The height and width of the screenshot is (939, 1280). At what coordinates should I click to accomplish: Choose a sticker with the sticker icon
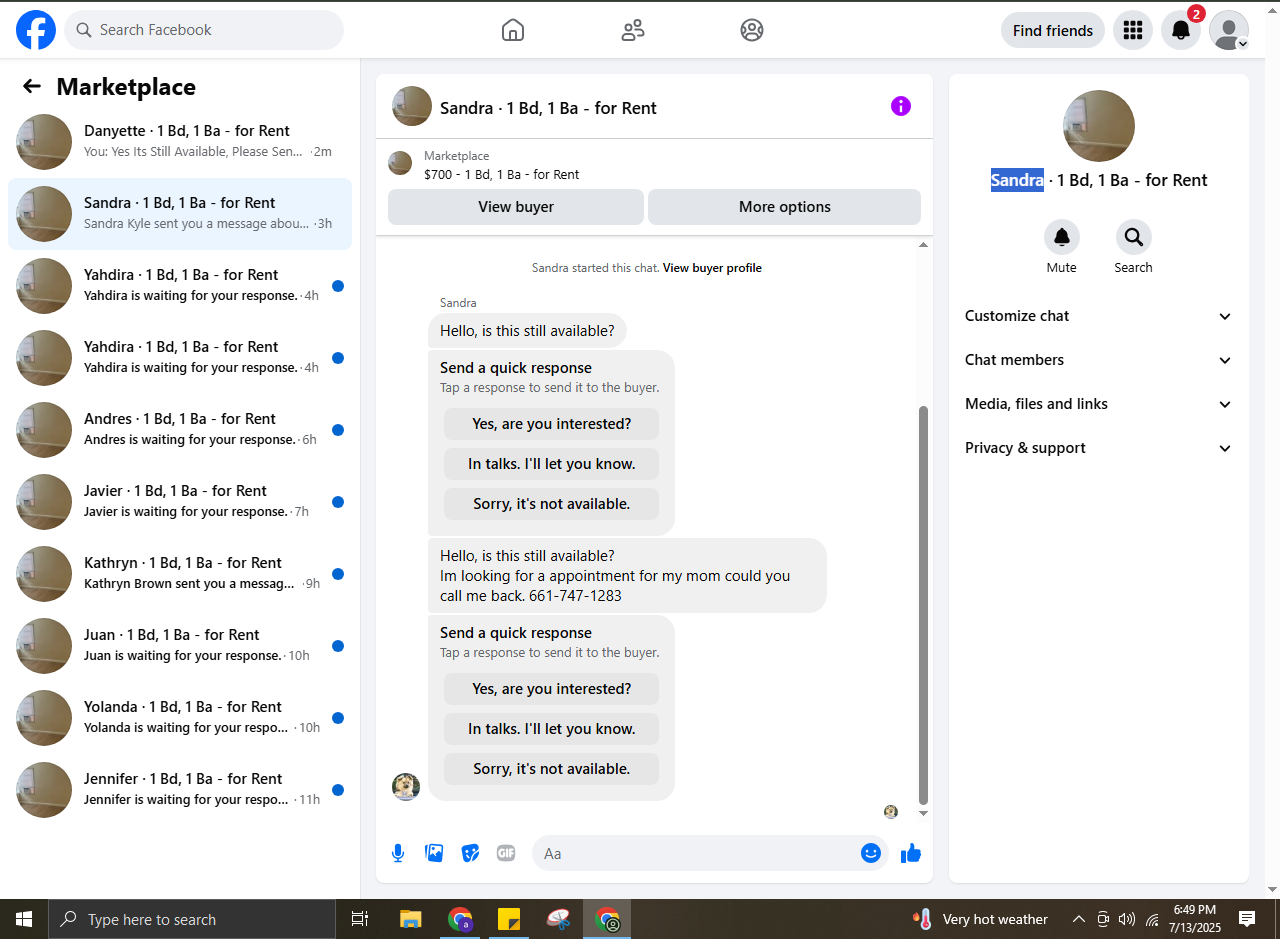(470, 853)
